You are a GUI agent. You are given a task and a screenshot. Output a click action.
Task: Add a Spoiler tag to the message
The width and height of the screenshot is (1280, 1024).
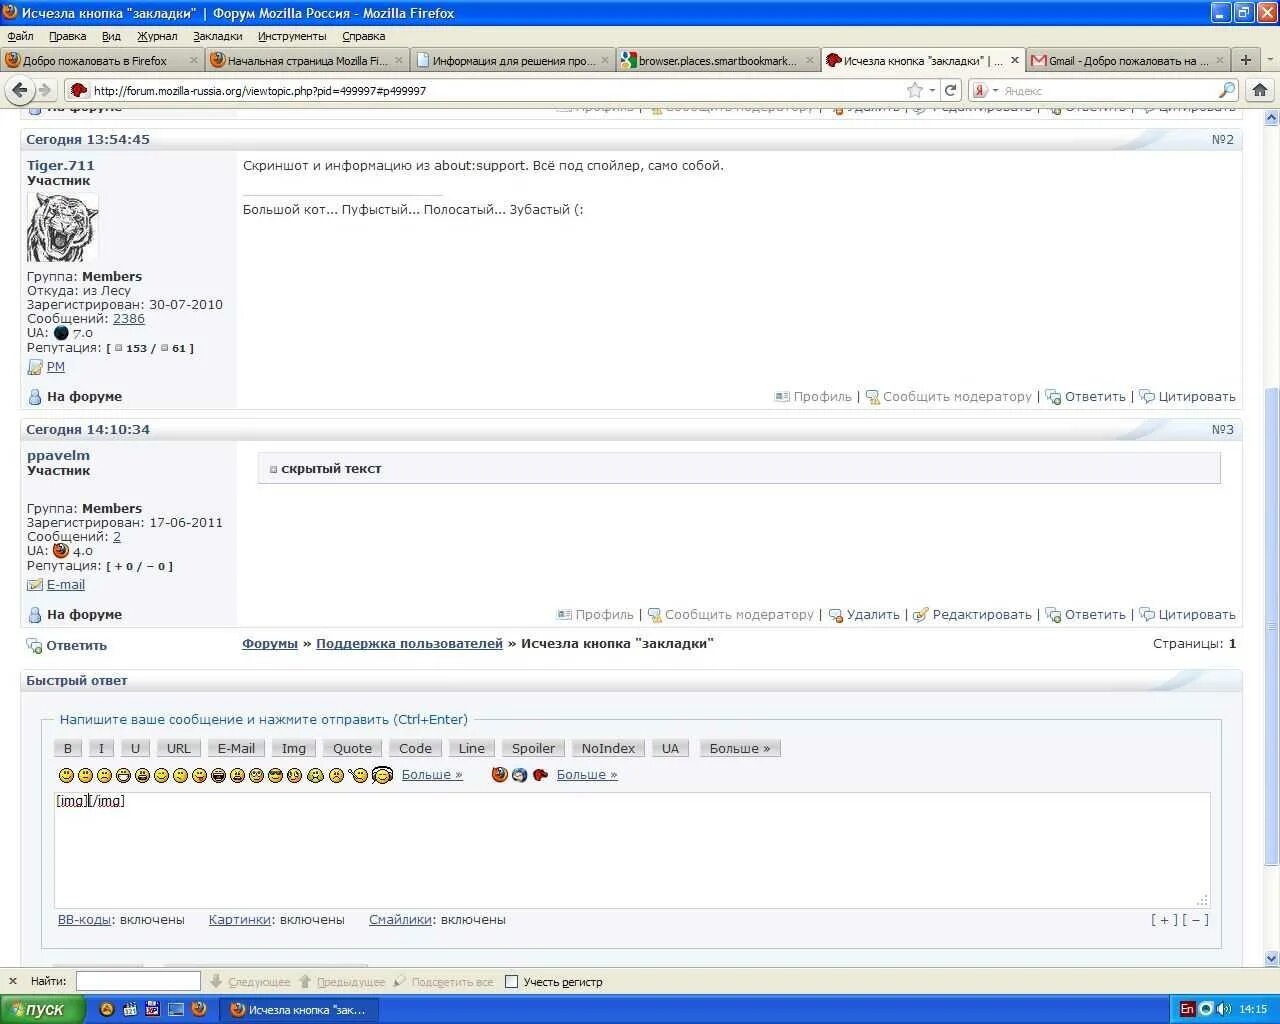532,748
